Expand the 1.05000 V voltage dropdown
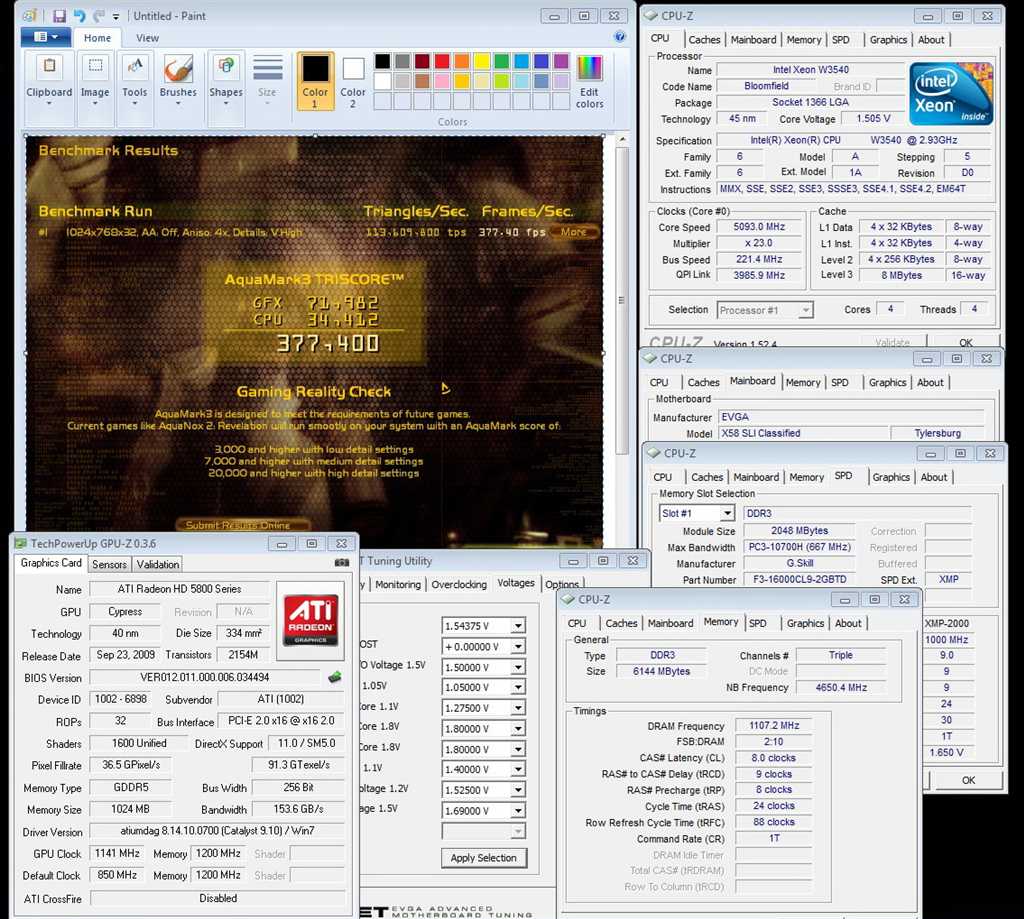 click(x=518, y=688)
